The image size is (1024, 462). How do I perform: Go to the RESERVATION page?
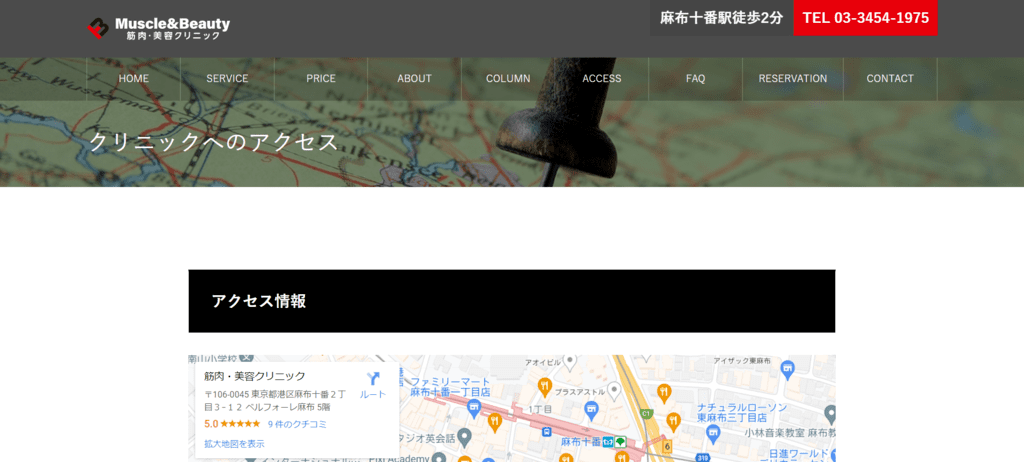point(792,79)
